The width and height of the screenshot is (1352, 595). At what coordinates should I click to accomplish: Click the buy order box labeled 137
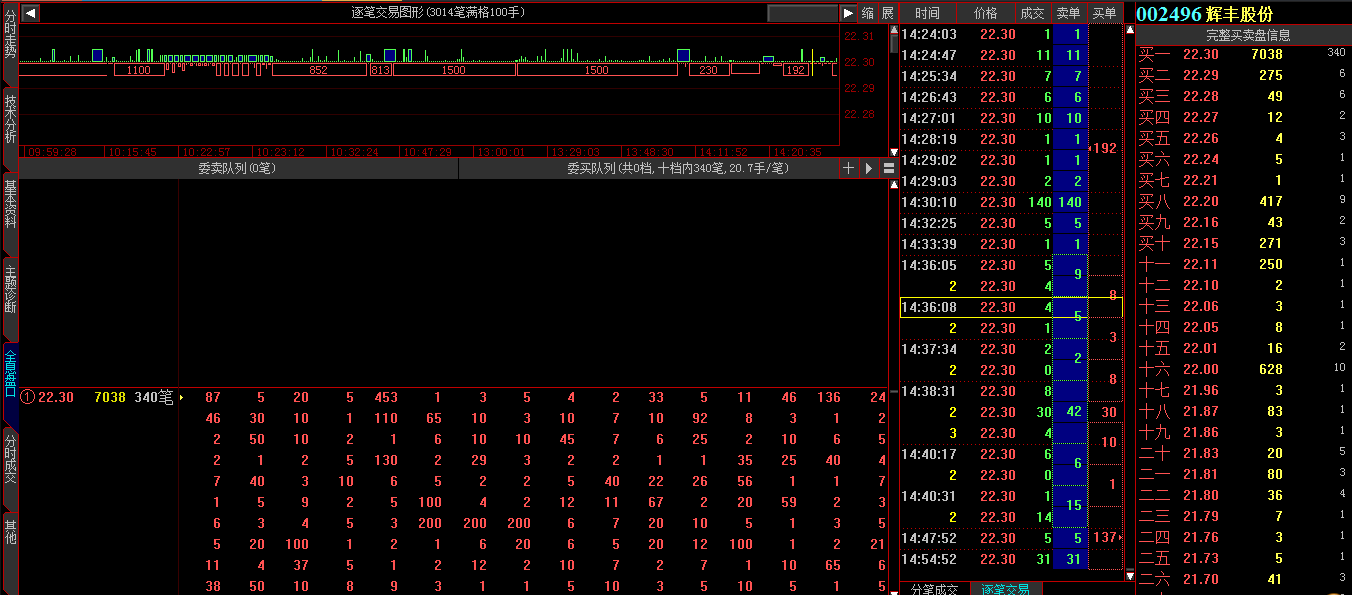(1105, 538)
